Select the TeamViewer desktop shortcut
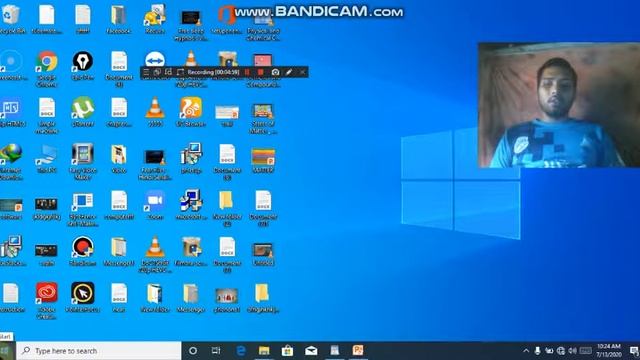The image size is (640, 360). [155, 60]
